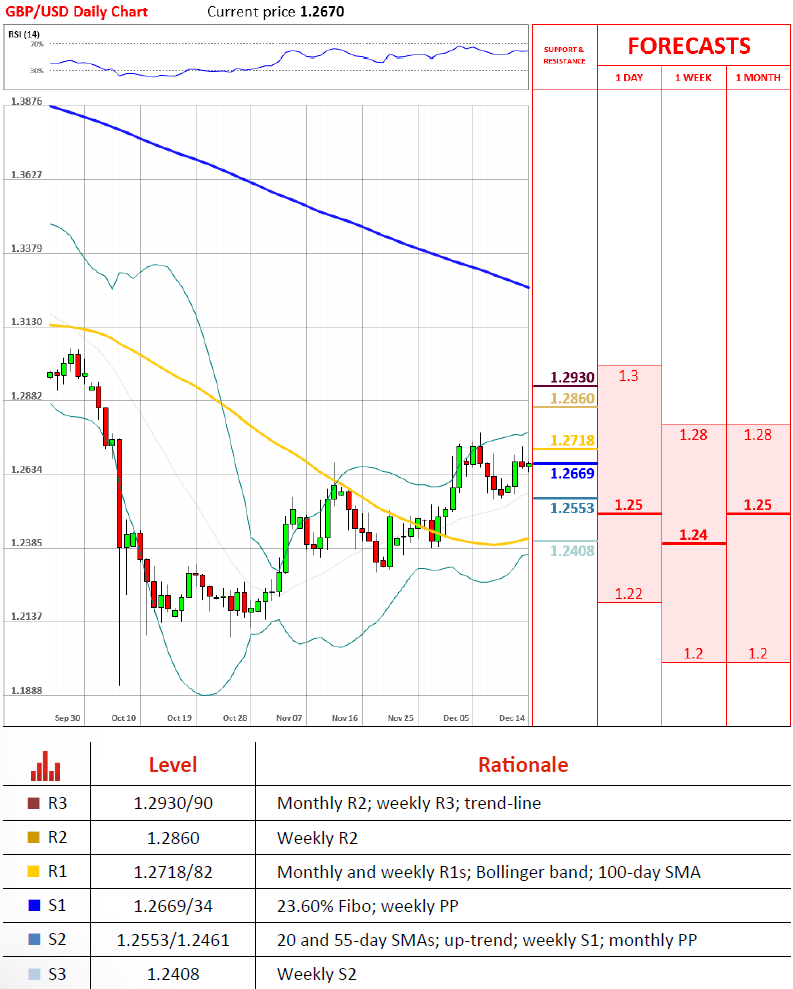Click the 1.2882 price axis label
Viewport: 793px width, 989px height.
coord(26,395)
